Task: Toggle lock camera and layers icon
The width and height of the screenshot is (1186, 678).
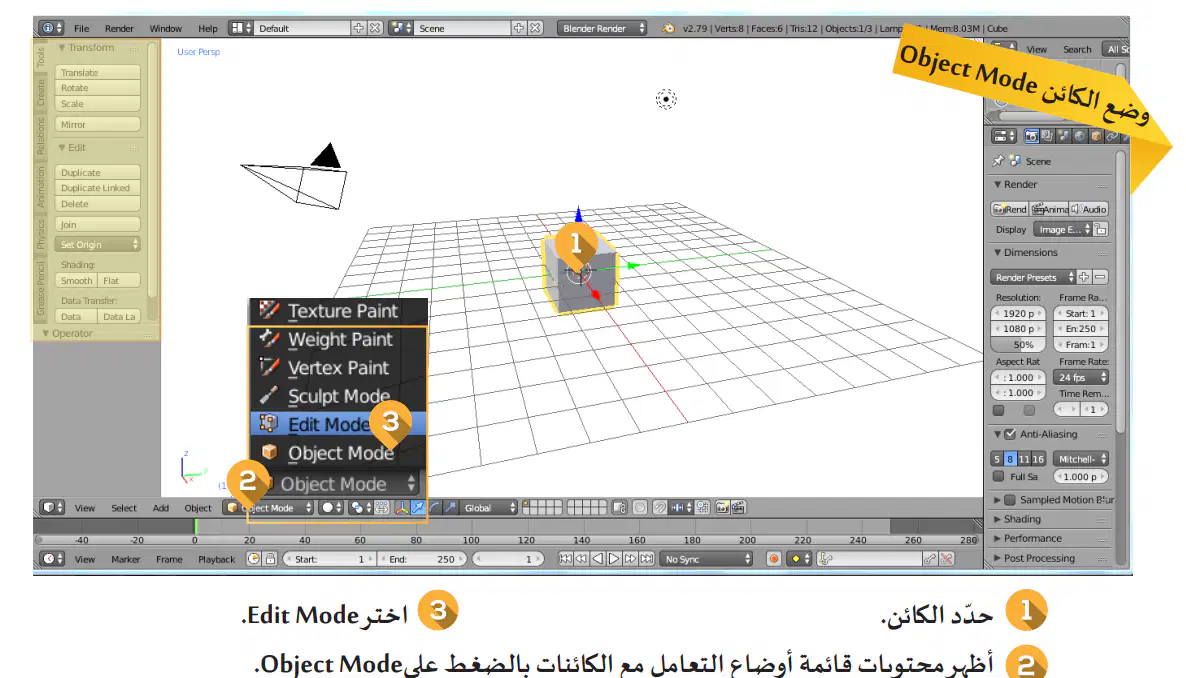Action: [619, 508]
